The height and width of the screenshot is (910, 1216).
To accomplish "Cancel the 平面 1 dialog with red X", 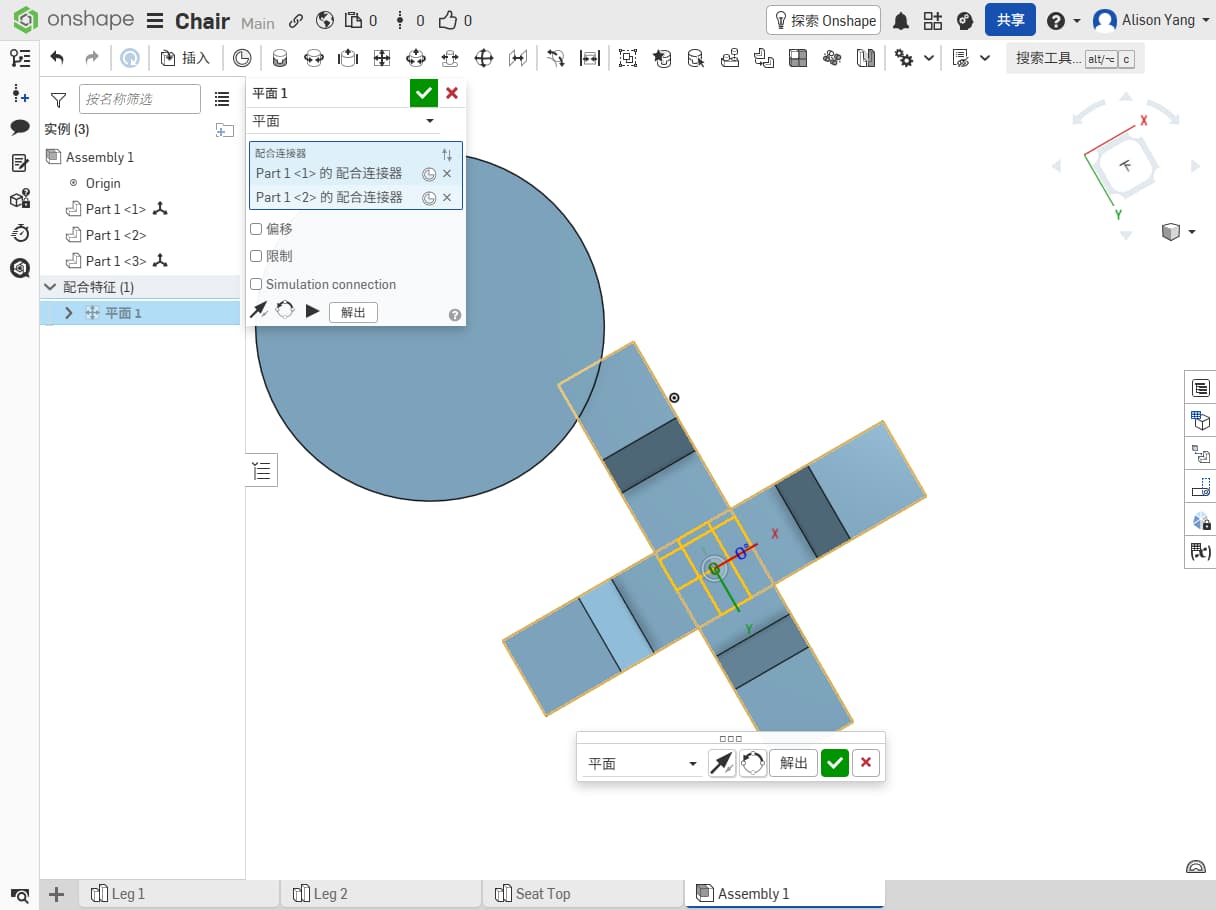I will [452, 93].
